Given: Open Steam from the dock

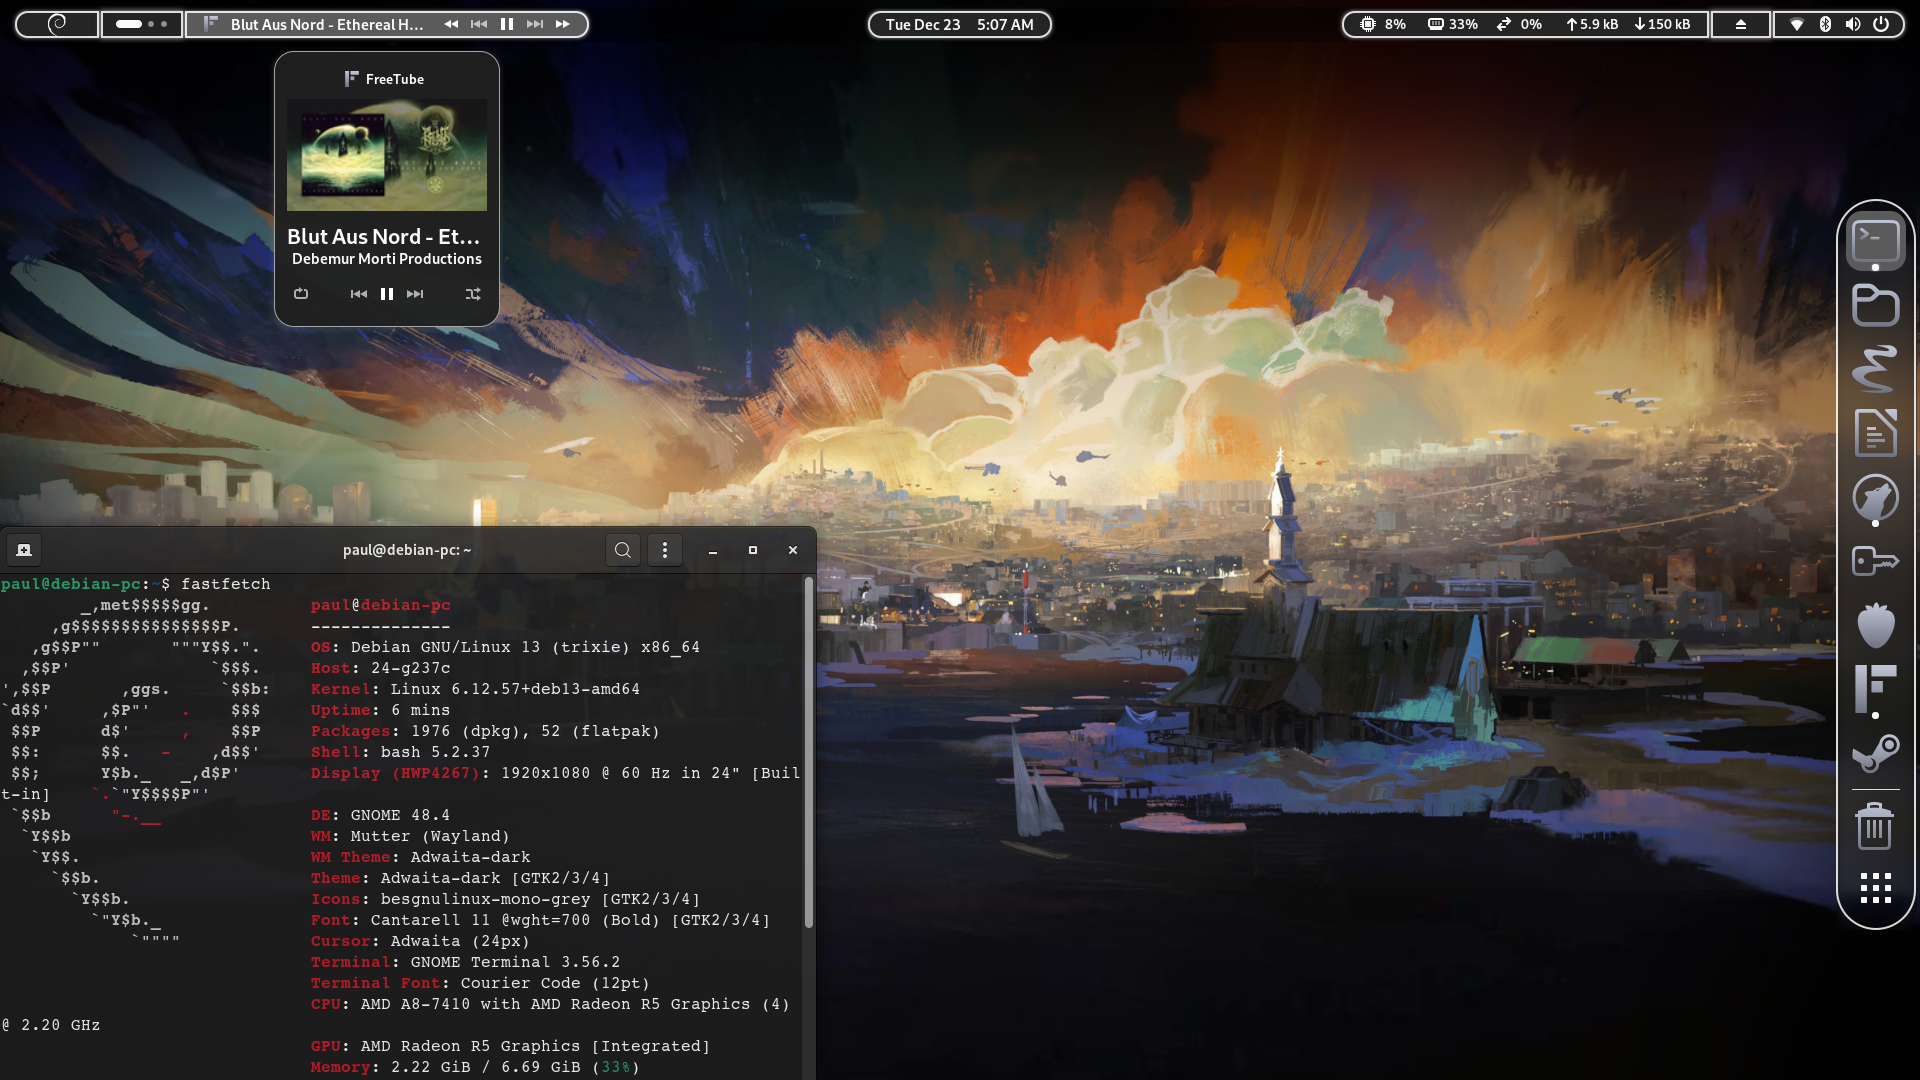Looking at the screenshot, I should click(x=1875, y=753).
